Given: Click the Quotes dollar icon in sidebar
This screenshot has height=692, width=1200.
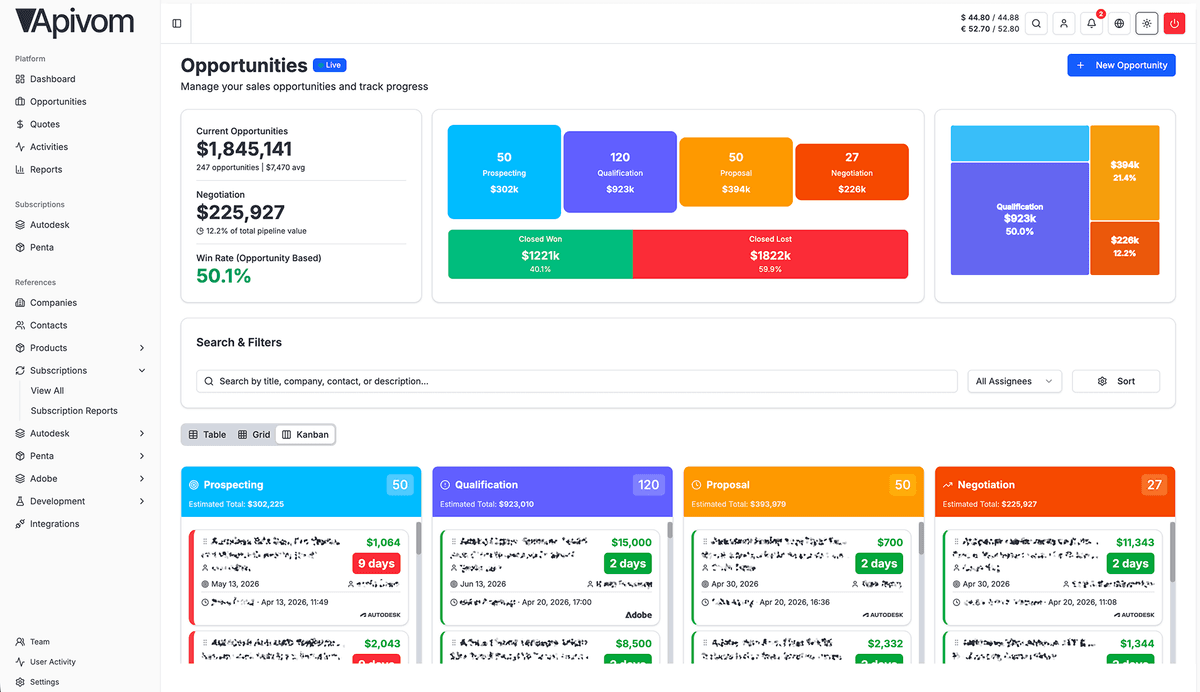Looking at the screenshot, I should [20, 124].
